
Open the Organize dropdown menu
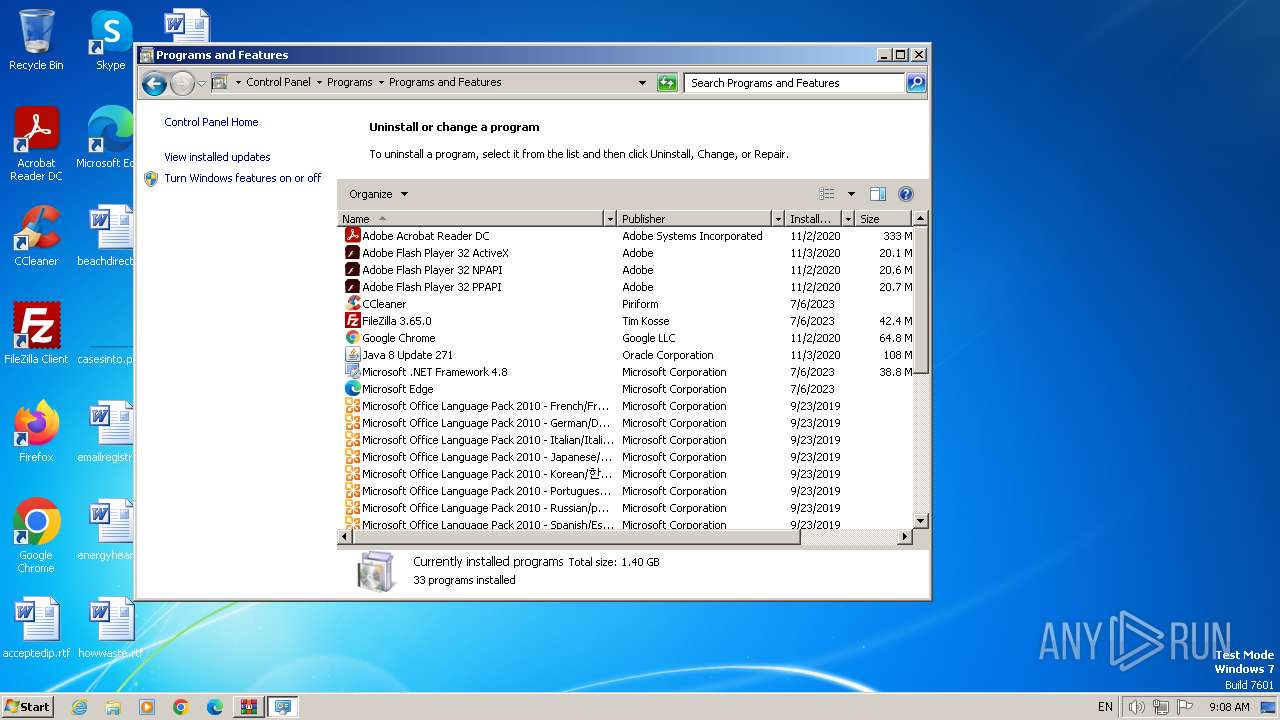point(378,194)
